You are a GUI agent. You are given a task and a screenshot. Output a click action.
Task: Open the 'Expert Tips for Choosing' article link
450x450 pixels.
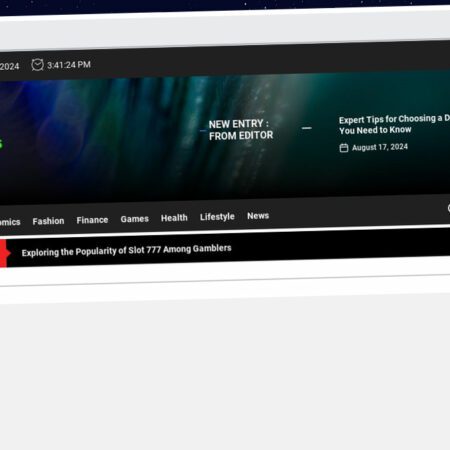click(x=394, y=124)
